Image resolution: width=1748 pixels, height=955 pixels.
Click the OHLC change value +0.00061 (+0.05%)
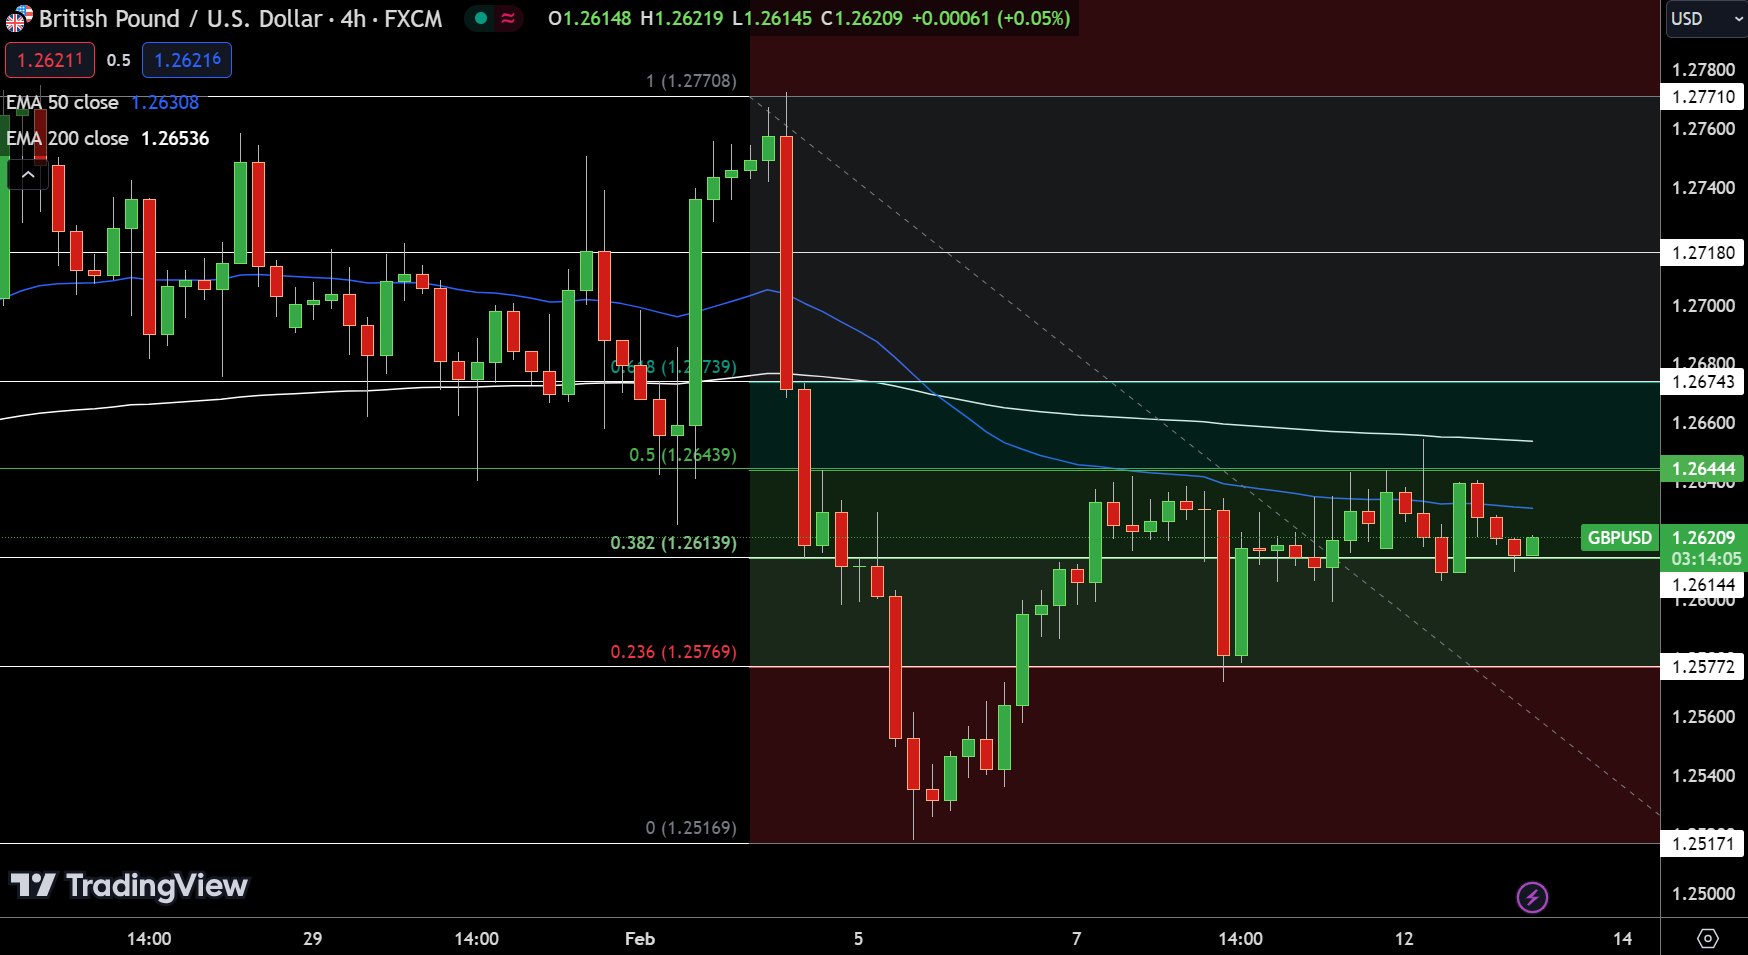click(990, 18)
